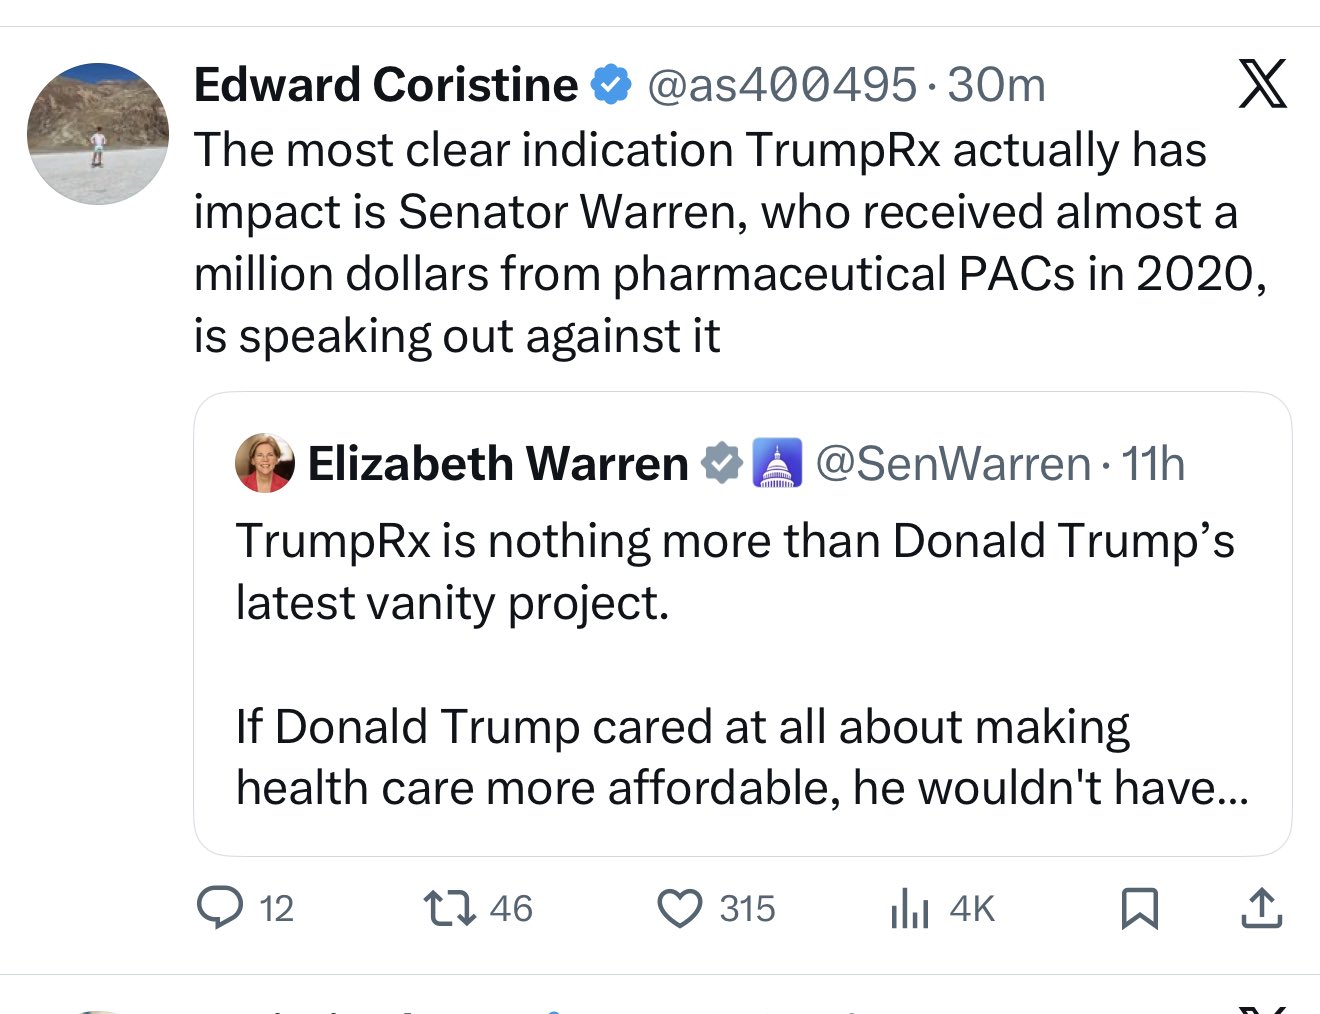1320x1014 pixels.
Task: Share the tweet with the upload icon
Action: tap(1261, 908)
